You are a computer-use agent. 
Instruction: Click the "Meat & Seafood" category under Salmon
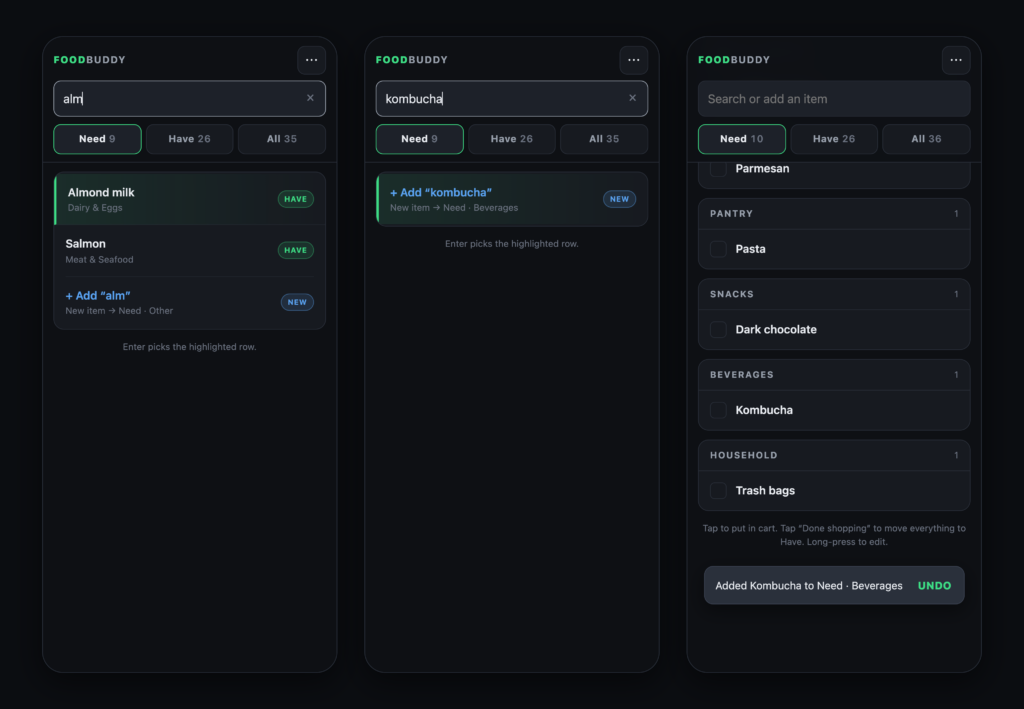pos(99,259)
